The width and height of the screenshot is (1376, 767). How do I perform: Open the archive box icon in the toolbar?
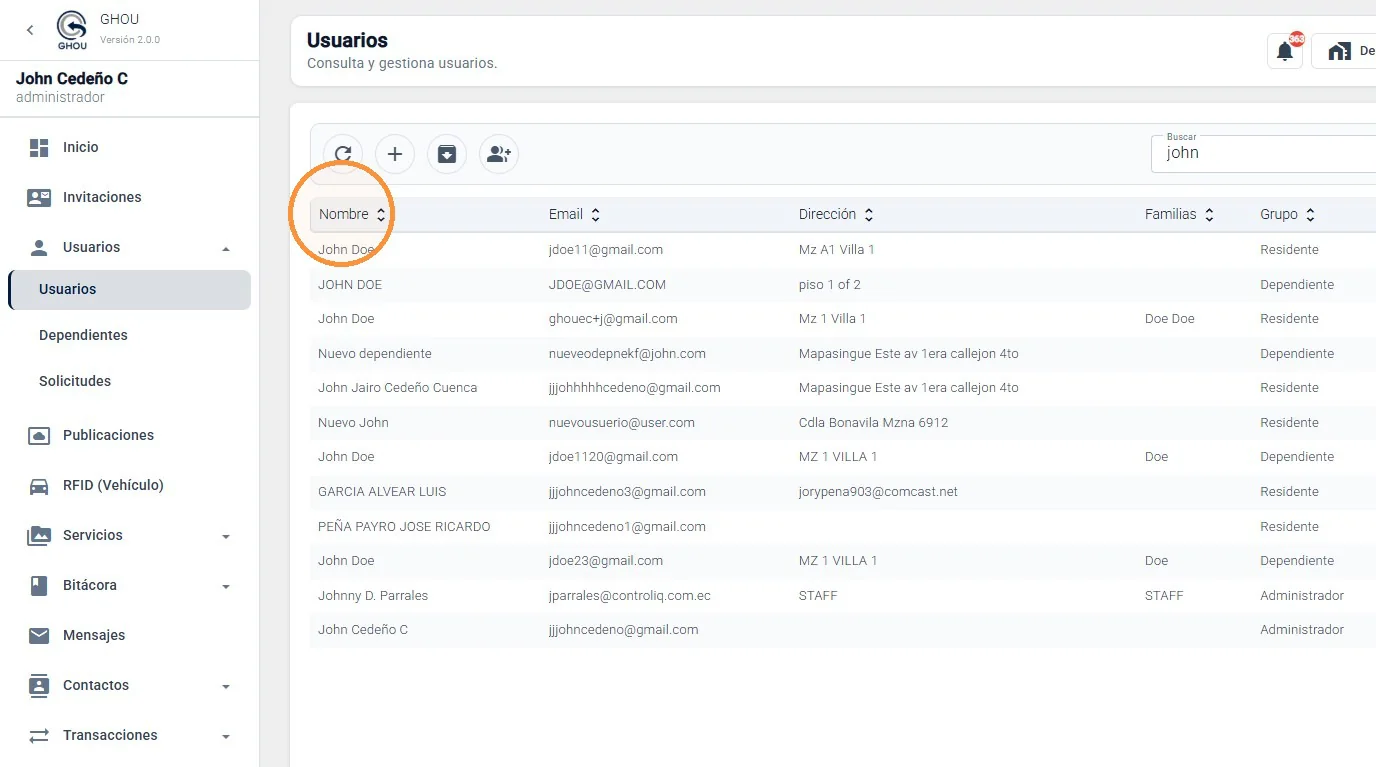tap(447, 154)
